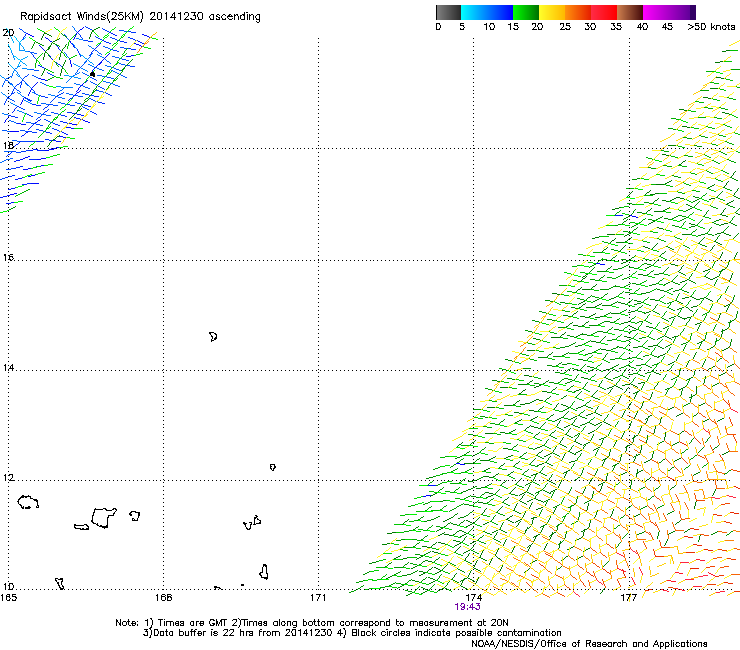Pick the yellow 20-25 knots legend color

(x=552, y=12)
